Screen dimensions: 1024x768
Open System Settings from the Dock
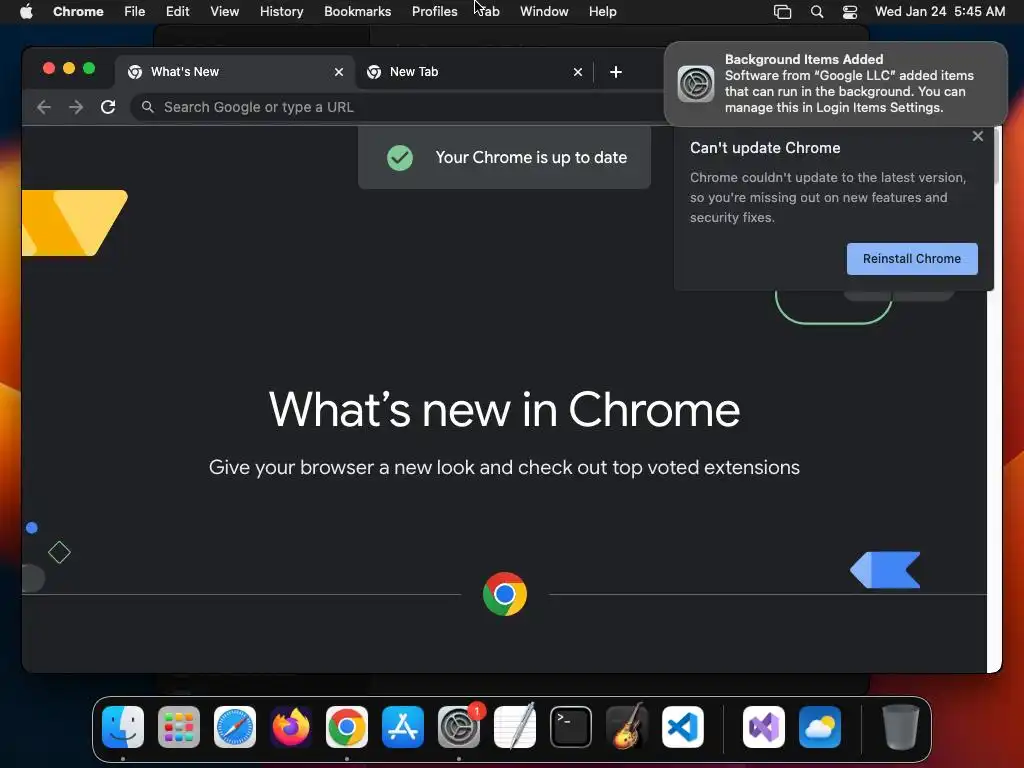click(458, 727)
